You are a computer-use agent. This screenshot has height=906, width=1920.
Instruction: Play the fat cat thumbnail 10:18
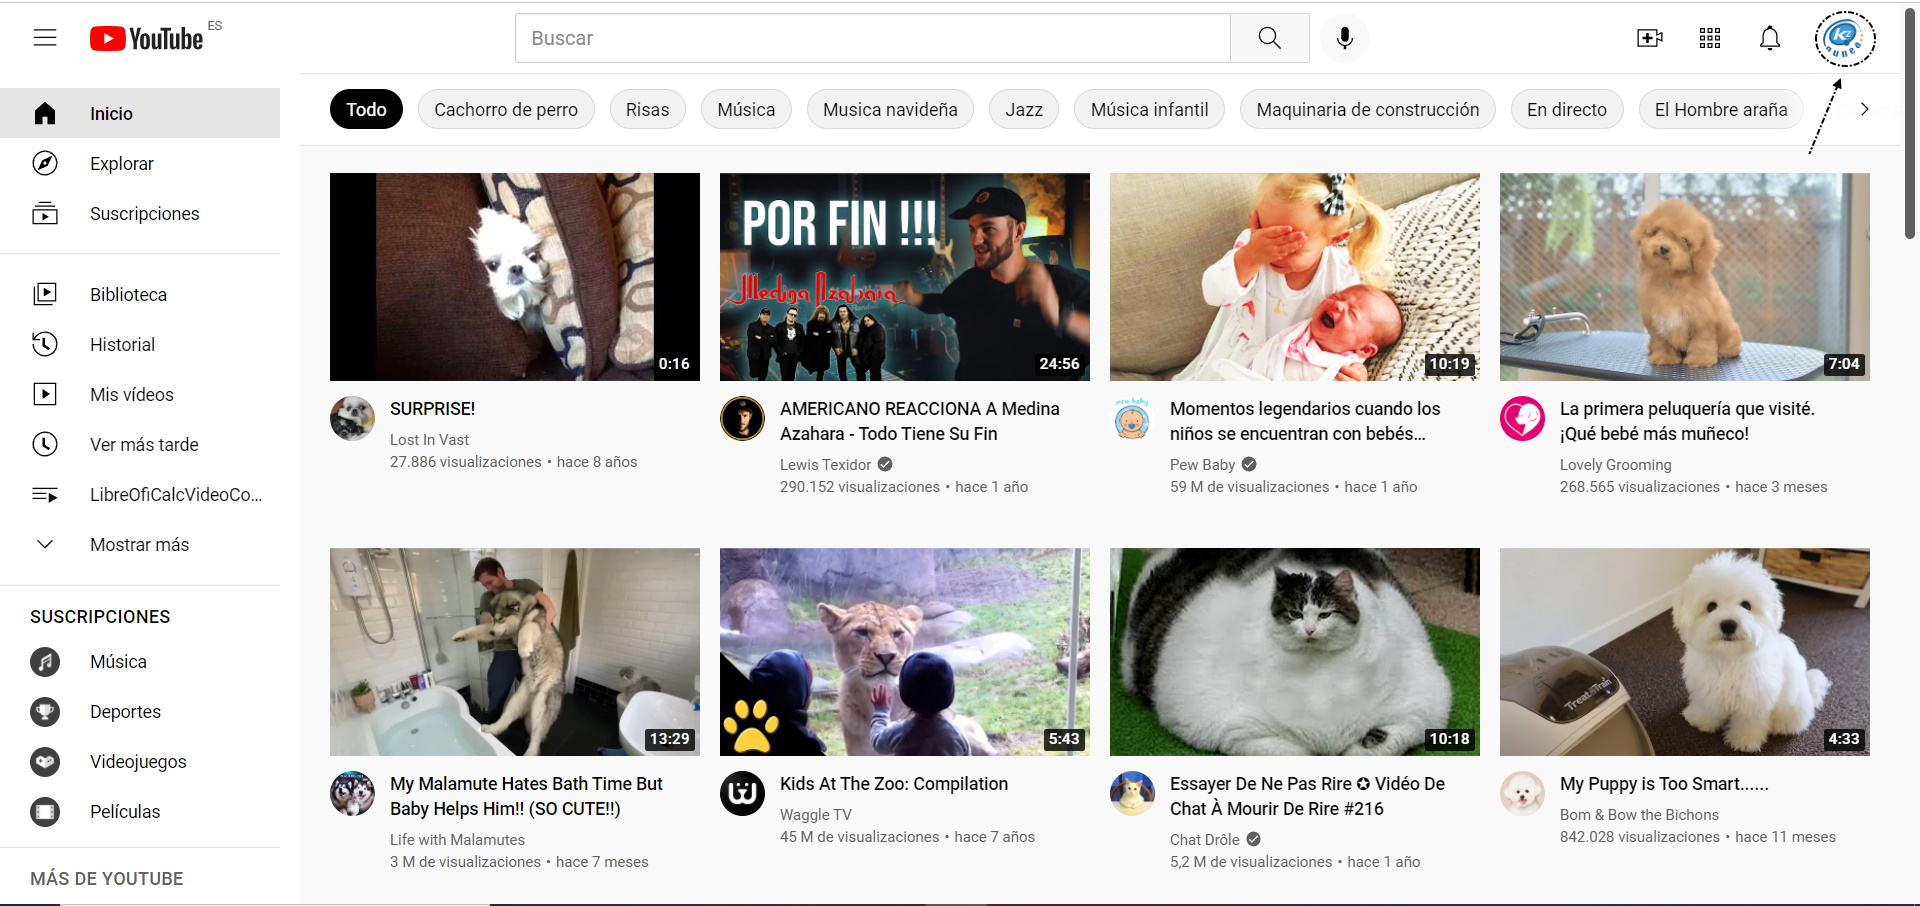1295,652
